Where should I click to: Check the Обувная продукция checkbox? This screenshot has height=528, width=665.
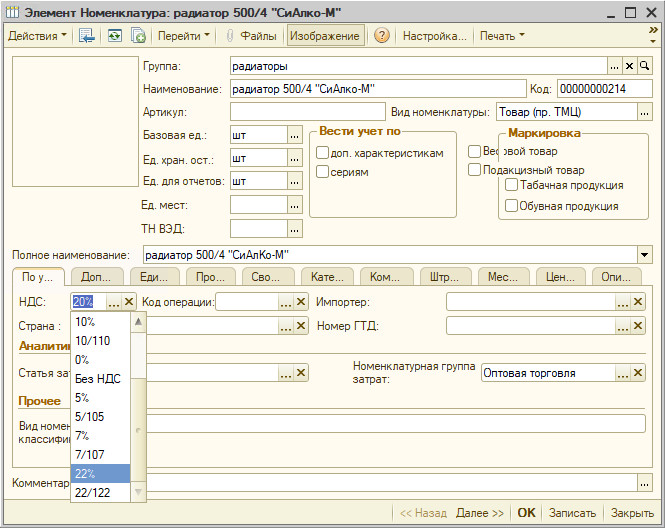click(512, 206)
